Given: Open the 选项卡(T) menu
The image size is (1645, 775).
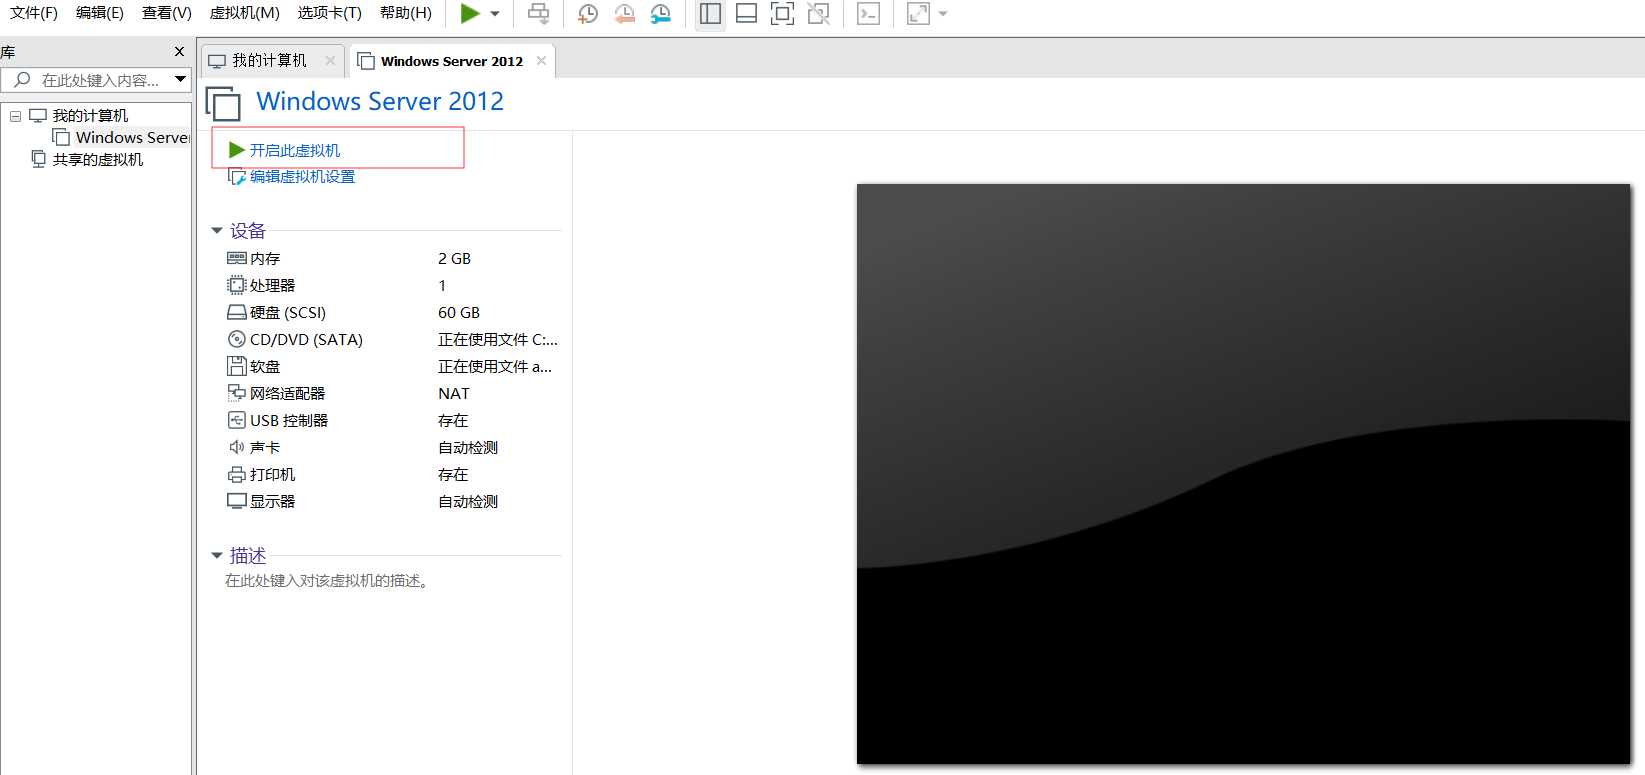Looking at the screenshot, I should [x=330, y=13].
